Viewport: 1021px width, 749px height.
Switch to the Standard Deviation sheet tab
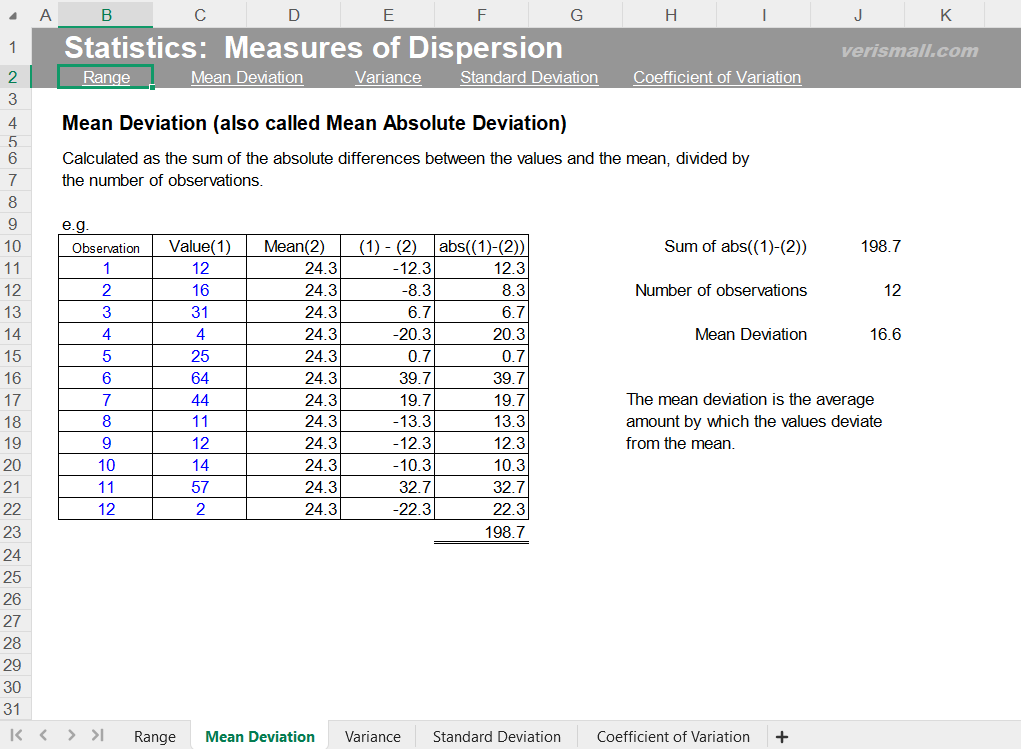tap(496, 736)
